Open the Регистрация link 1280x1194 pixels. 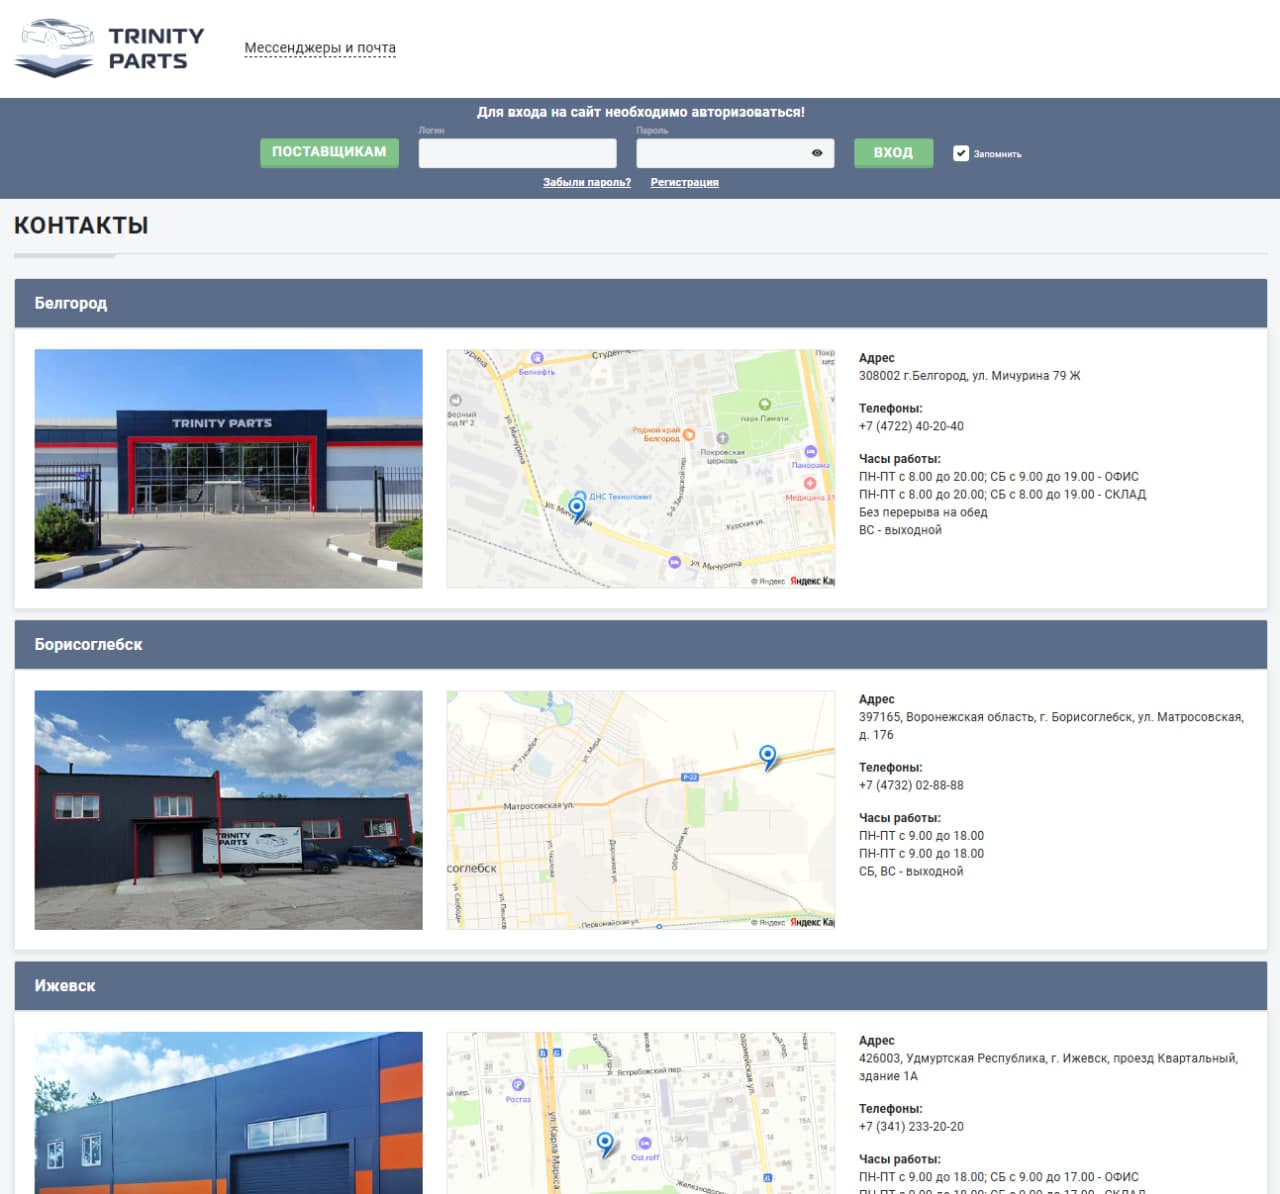[x=684, y=182]
